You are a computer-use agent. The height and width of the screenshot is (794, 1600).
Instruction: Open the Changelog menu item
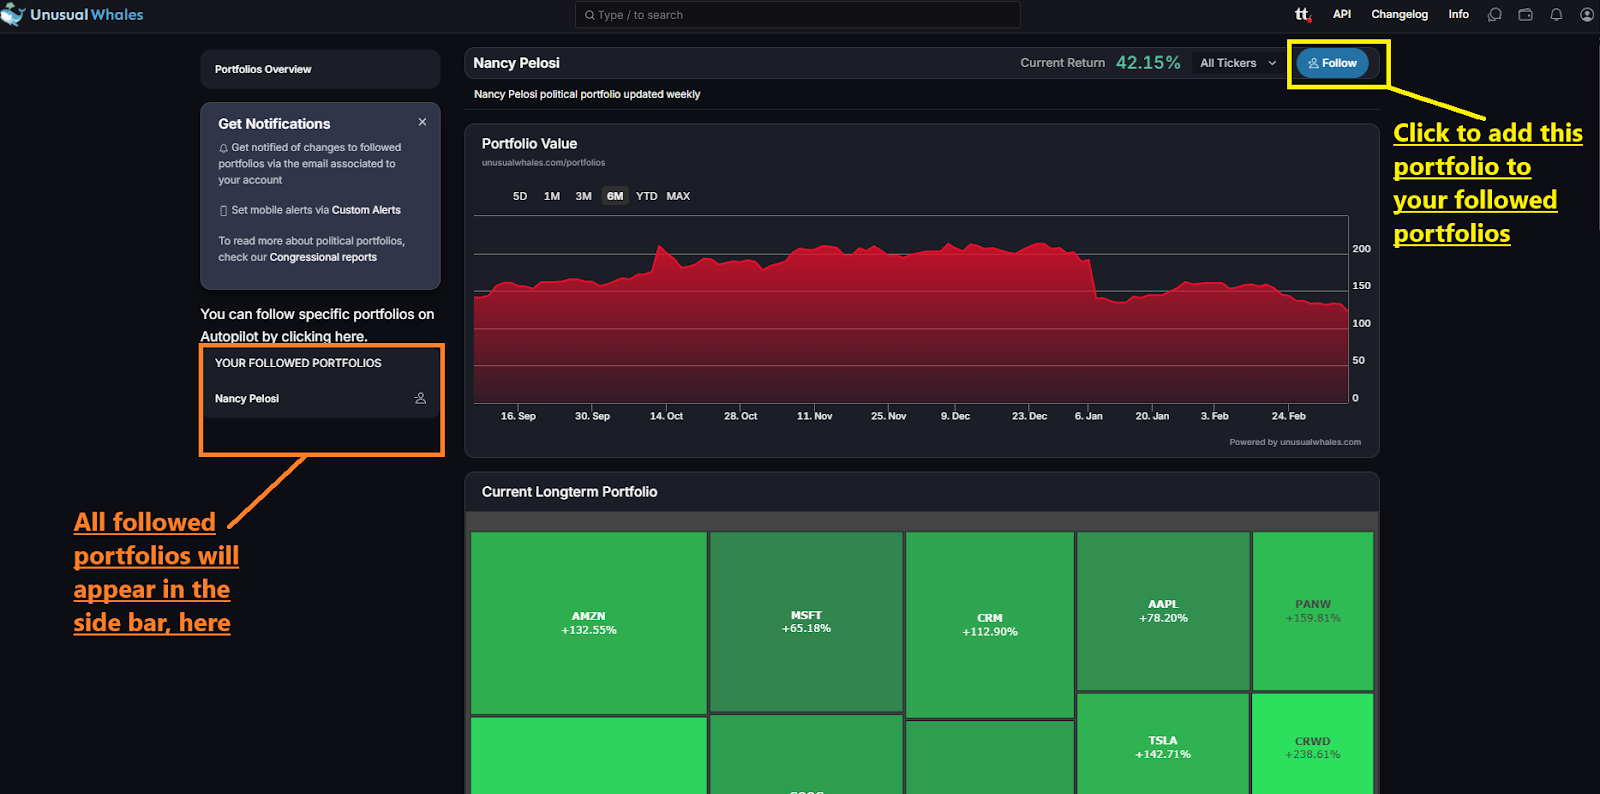[1399, 14]
